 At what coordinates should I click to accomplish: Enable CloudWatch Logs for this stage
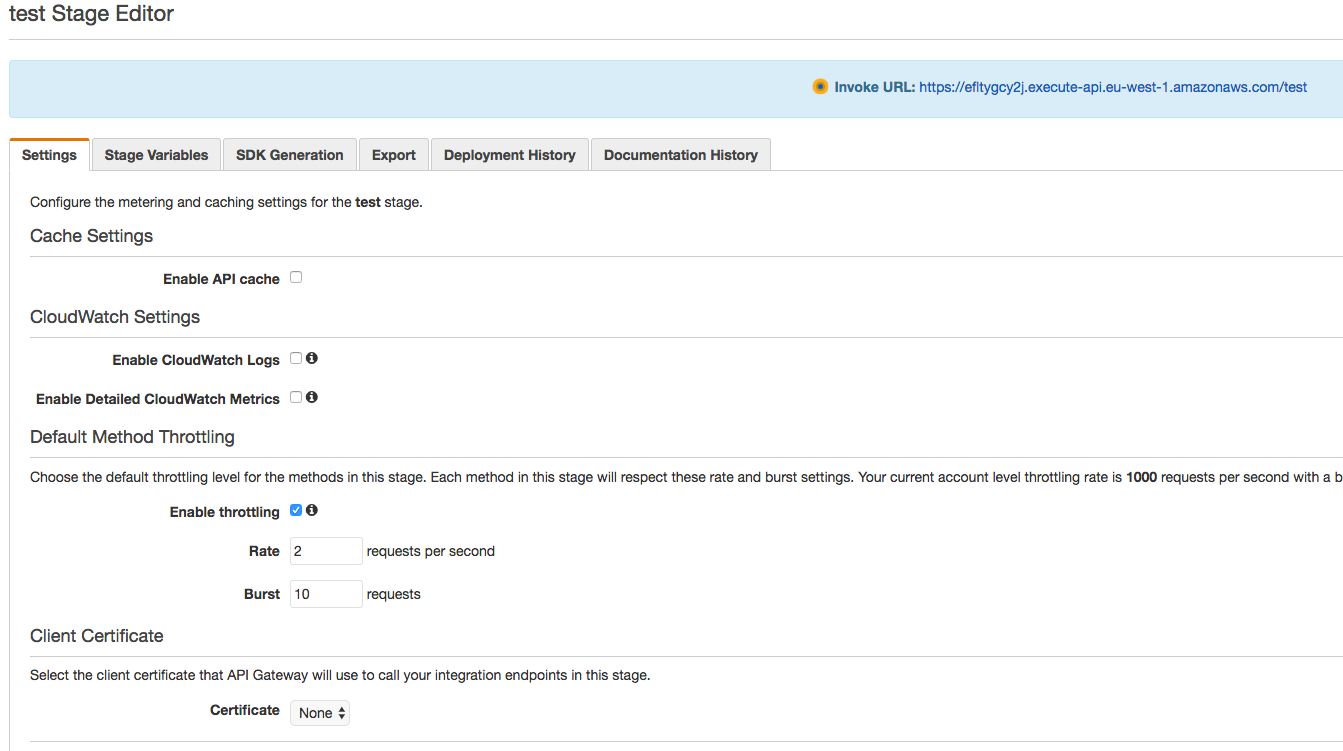pyautogui.click(x=295, y=357)
